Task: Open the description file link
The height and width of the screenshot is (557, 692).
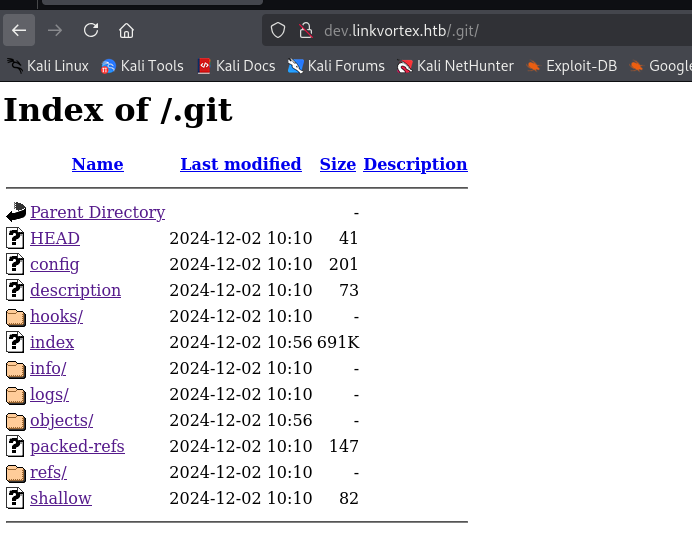Action: [x=75, y=290]
